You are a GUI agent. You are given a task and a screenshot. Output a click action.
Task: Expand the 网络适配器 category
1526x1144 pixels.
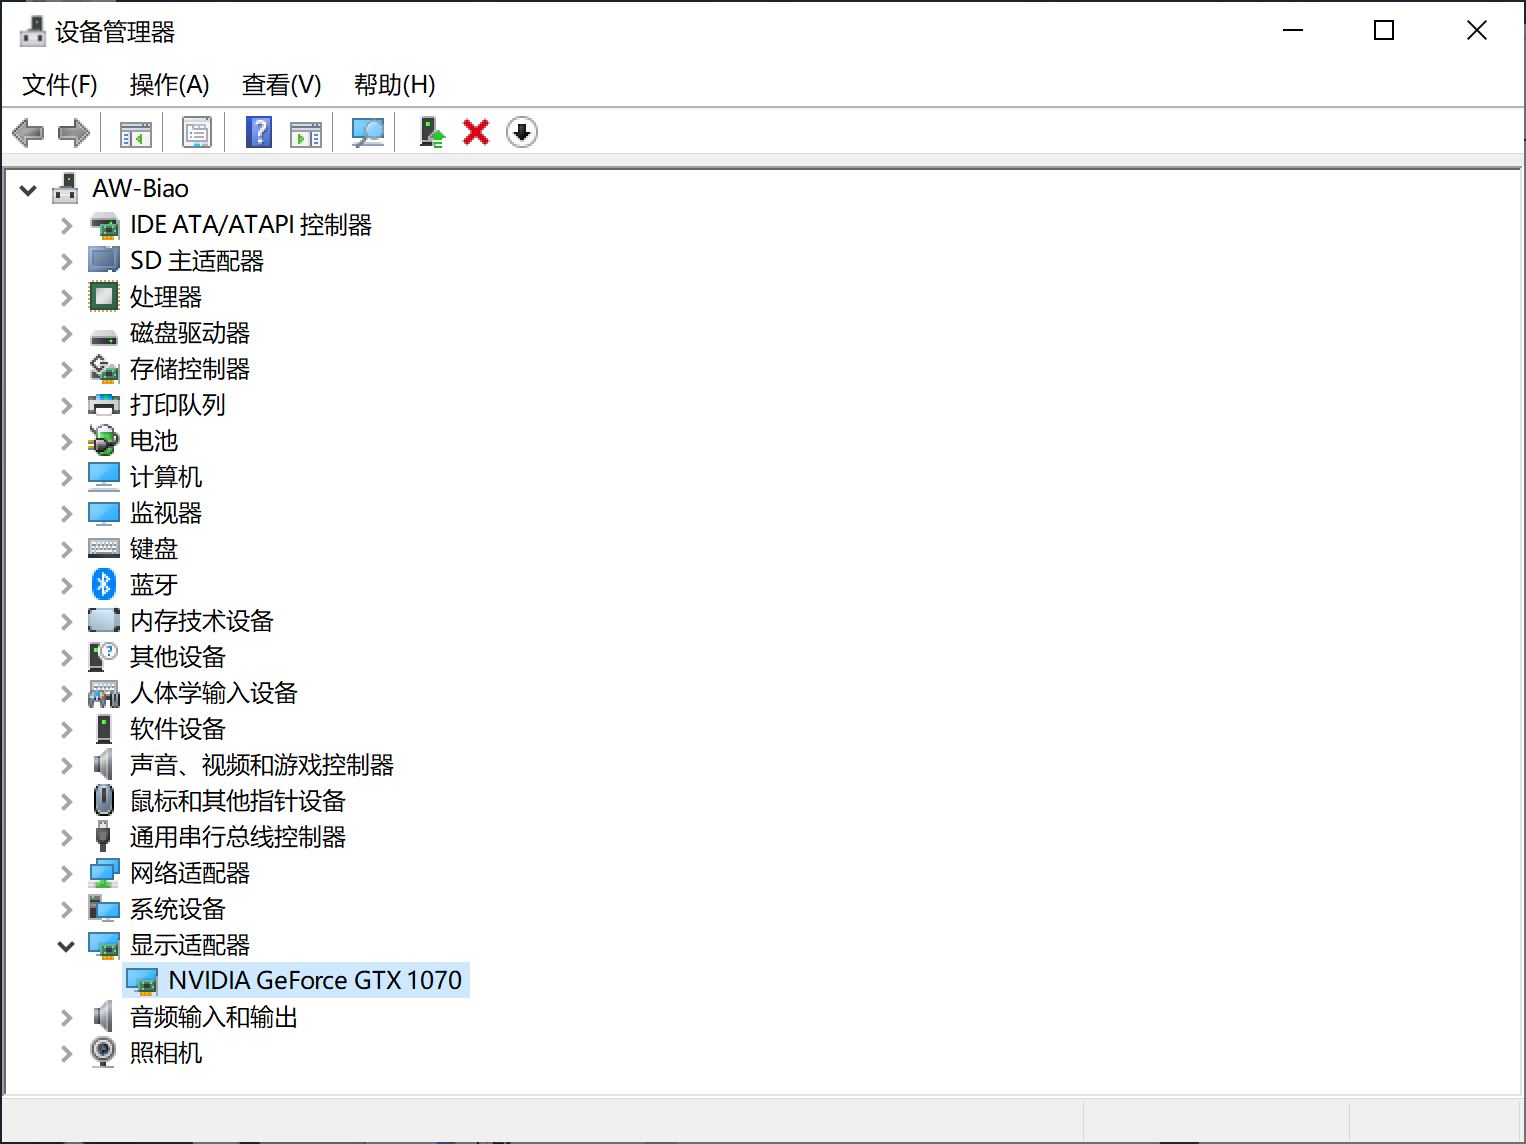[x=67, y=873]
